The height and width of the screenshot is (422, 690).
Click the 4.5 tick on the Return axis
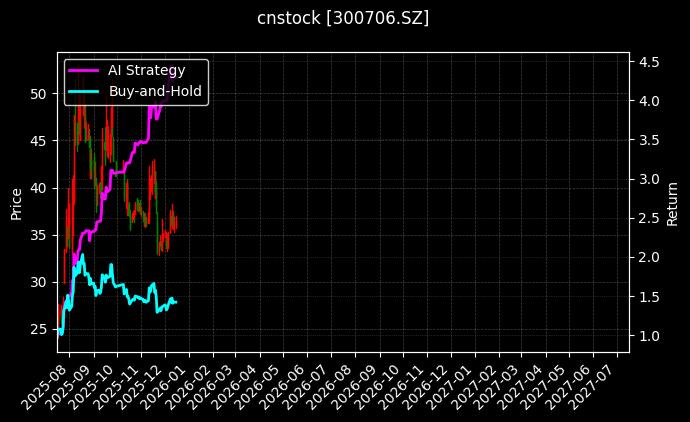click(x=648, y=62)
